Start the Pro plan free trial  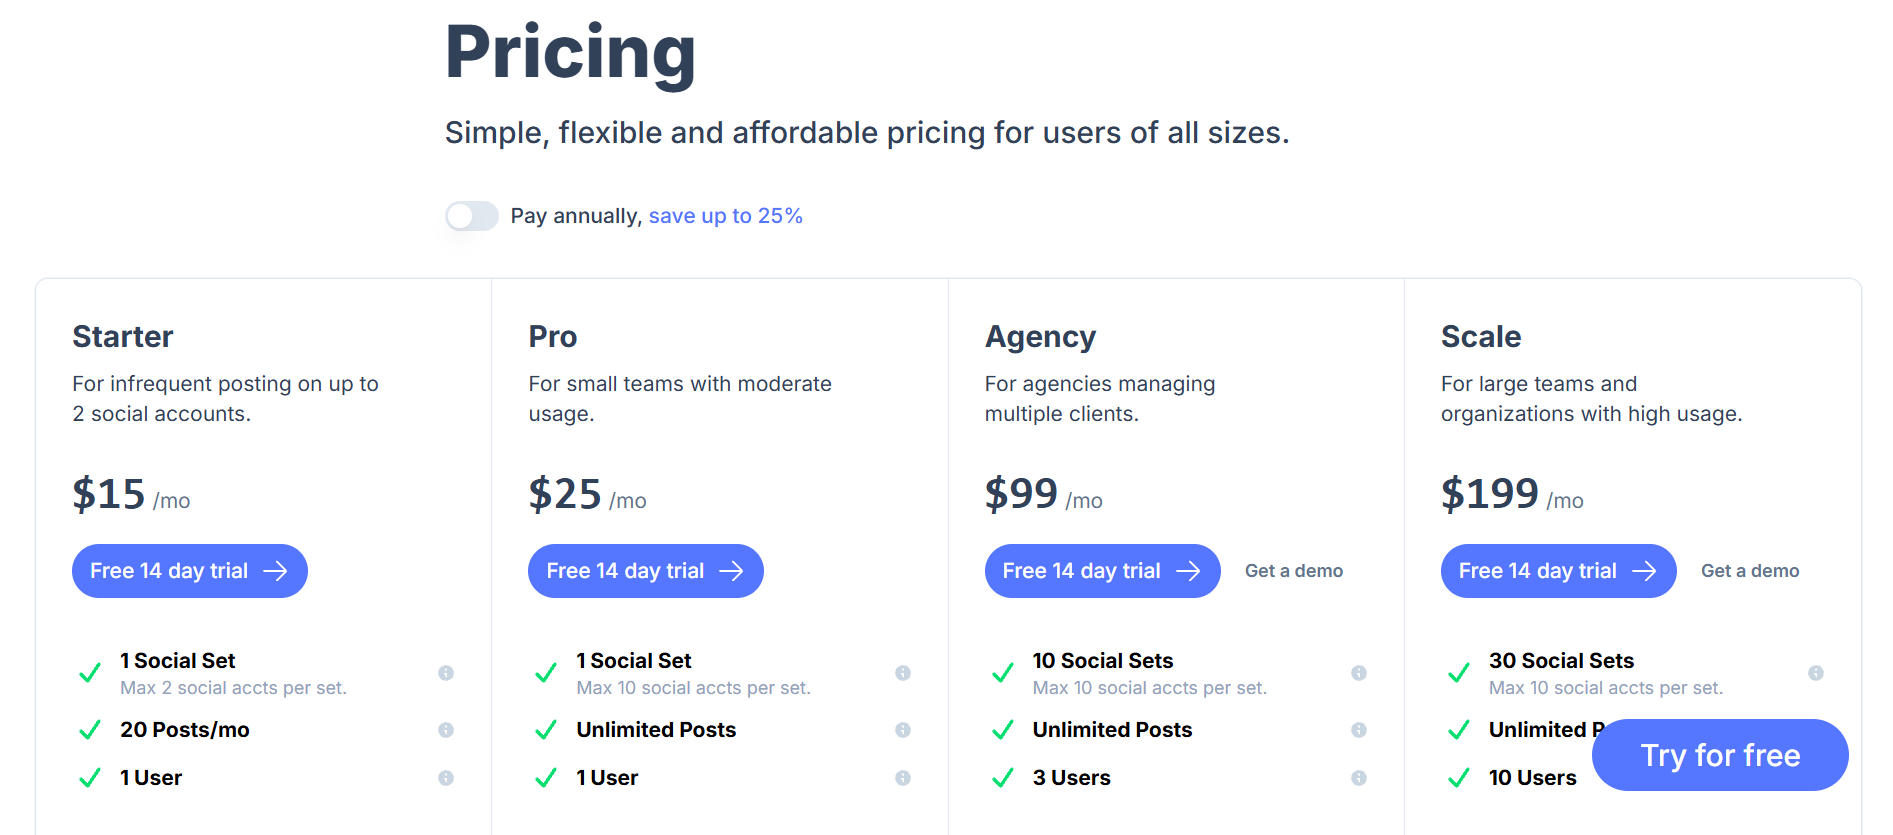click(x=645, y=570)
